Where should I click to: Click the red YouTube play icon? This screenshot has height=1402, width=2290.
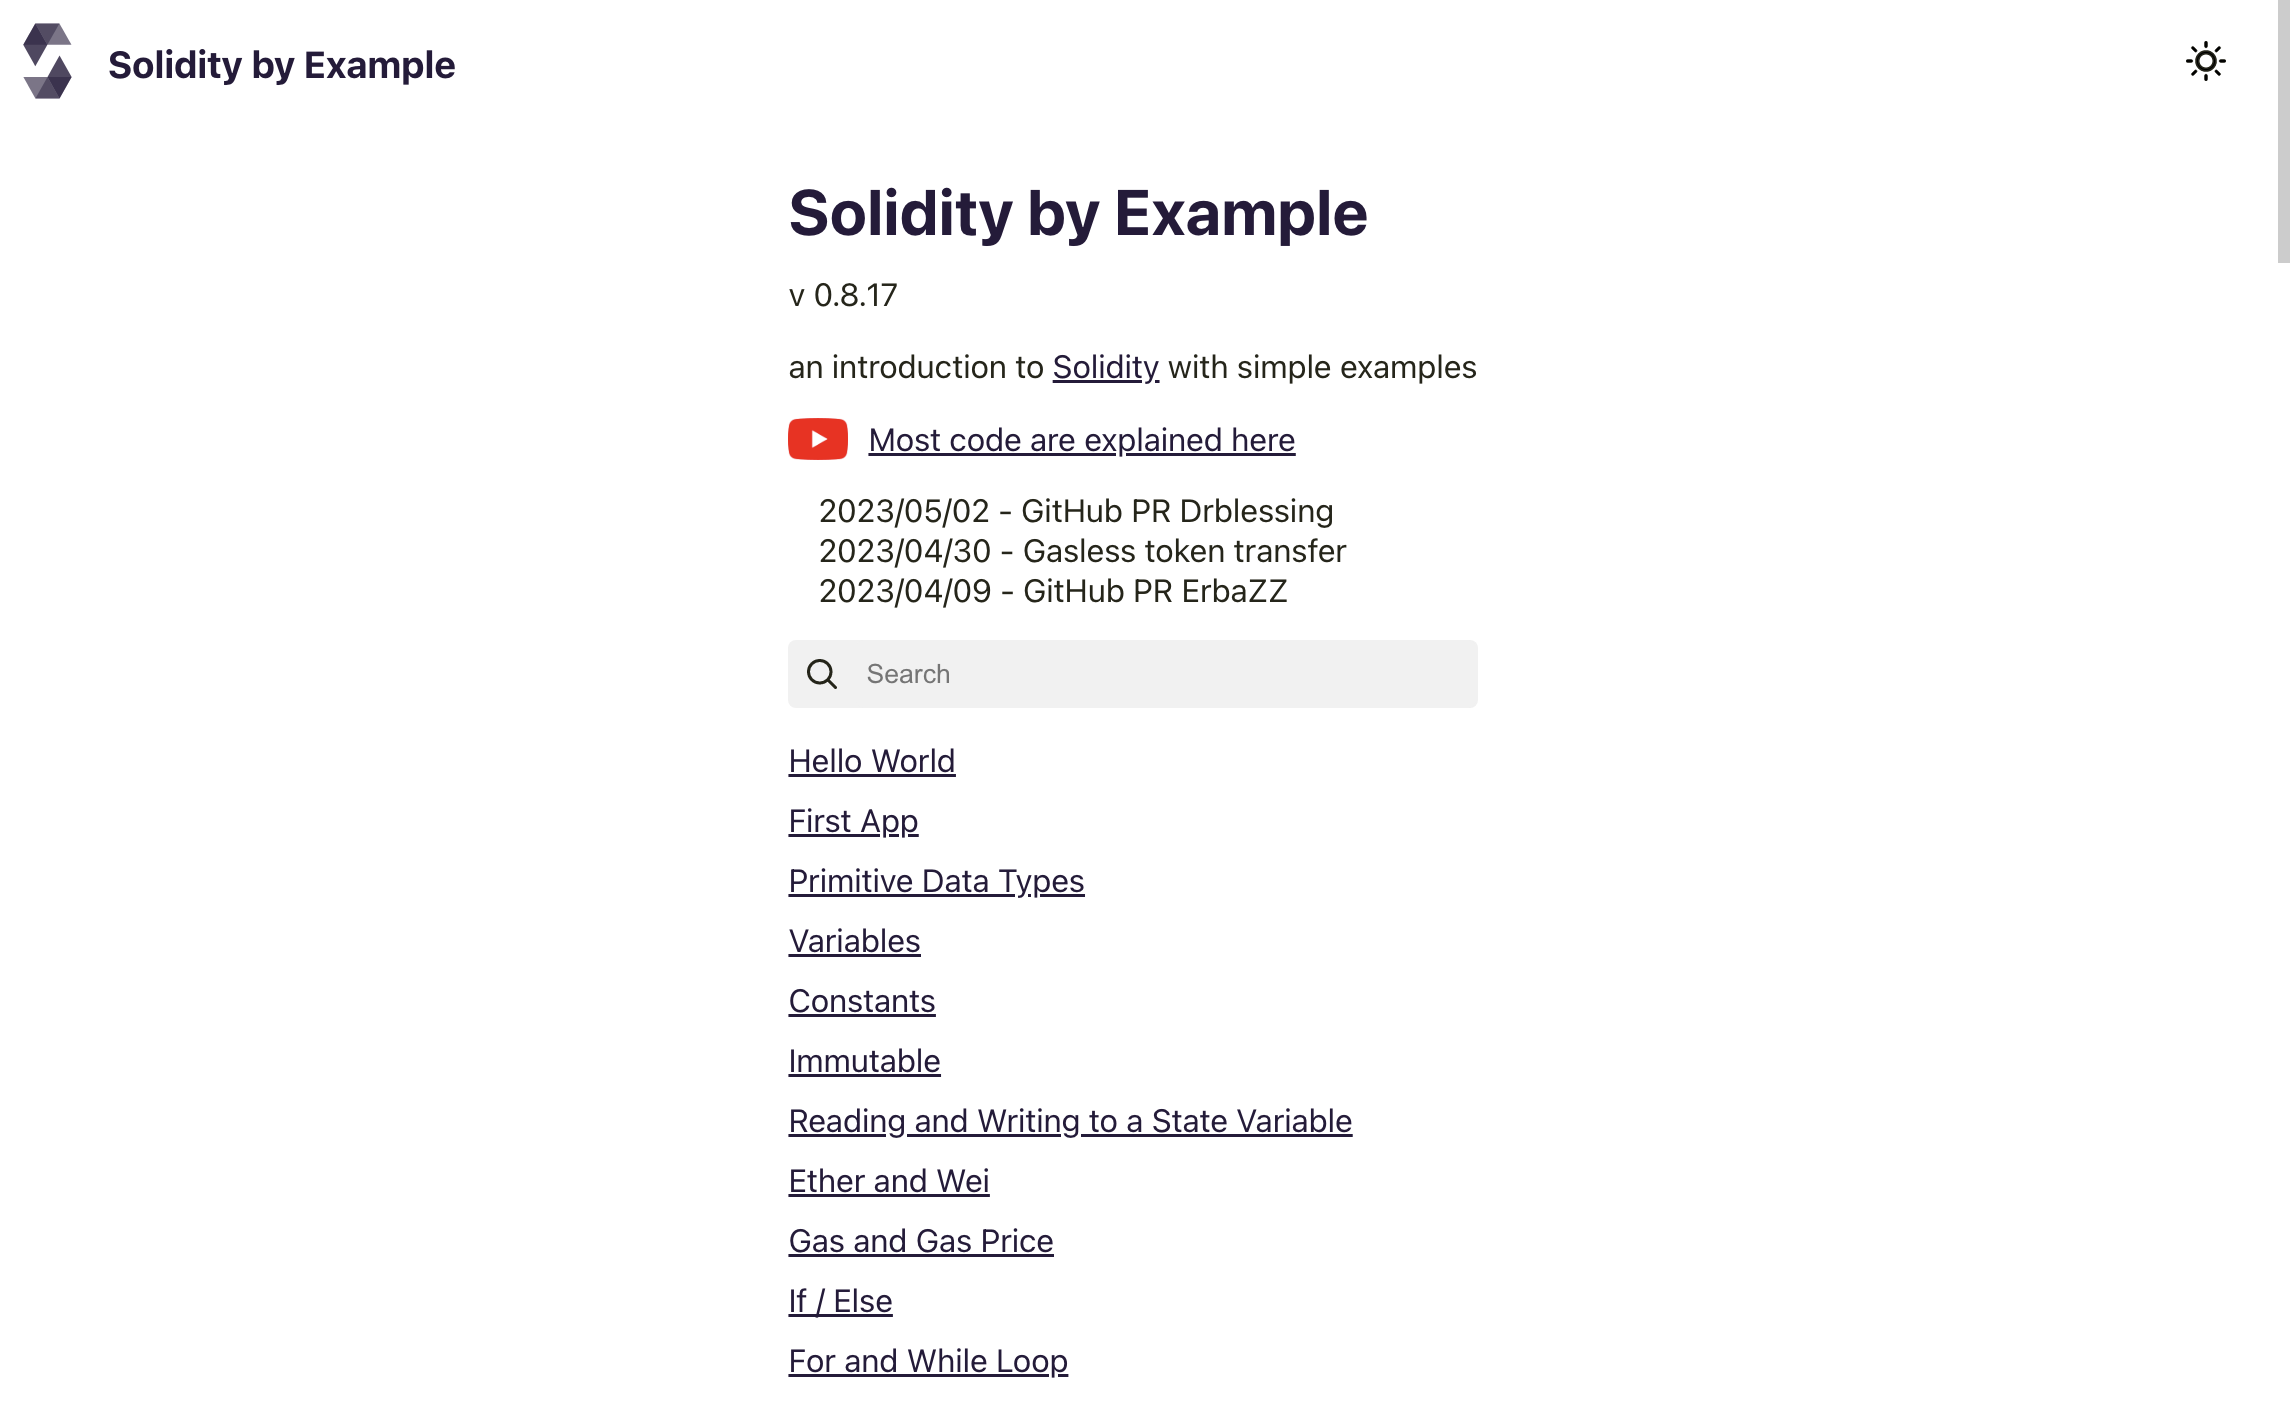[817, 439]
